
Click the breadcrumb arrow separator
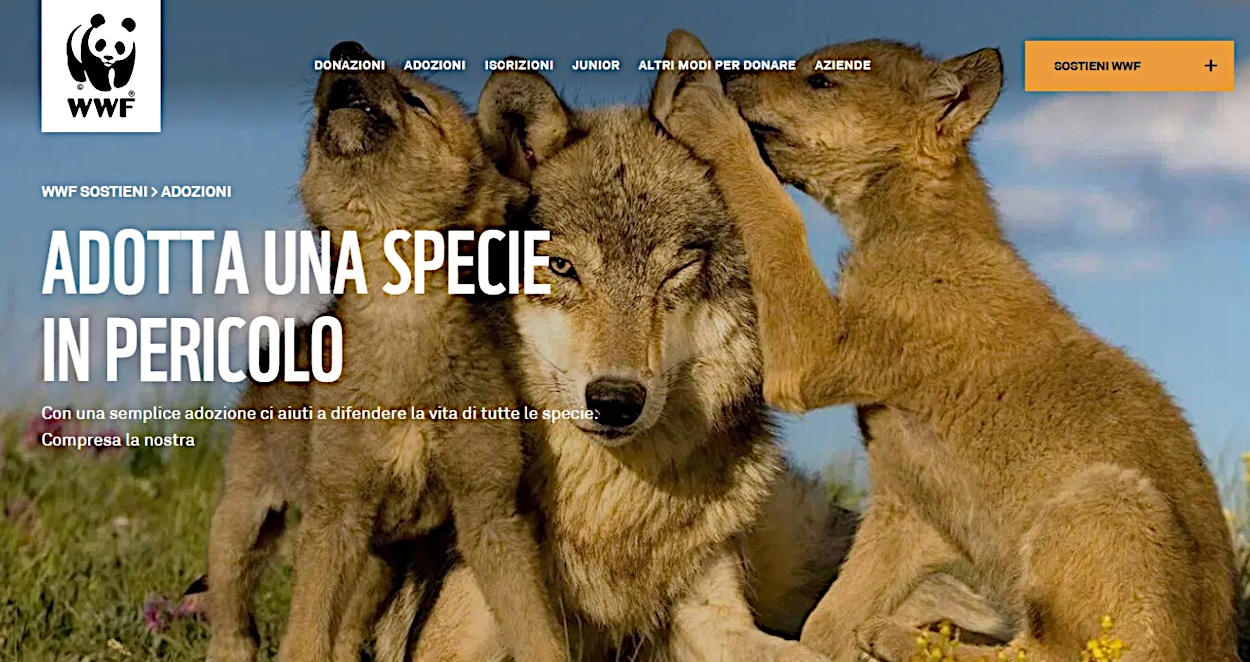[x=154, y=191]
